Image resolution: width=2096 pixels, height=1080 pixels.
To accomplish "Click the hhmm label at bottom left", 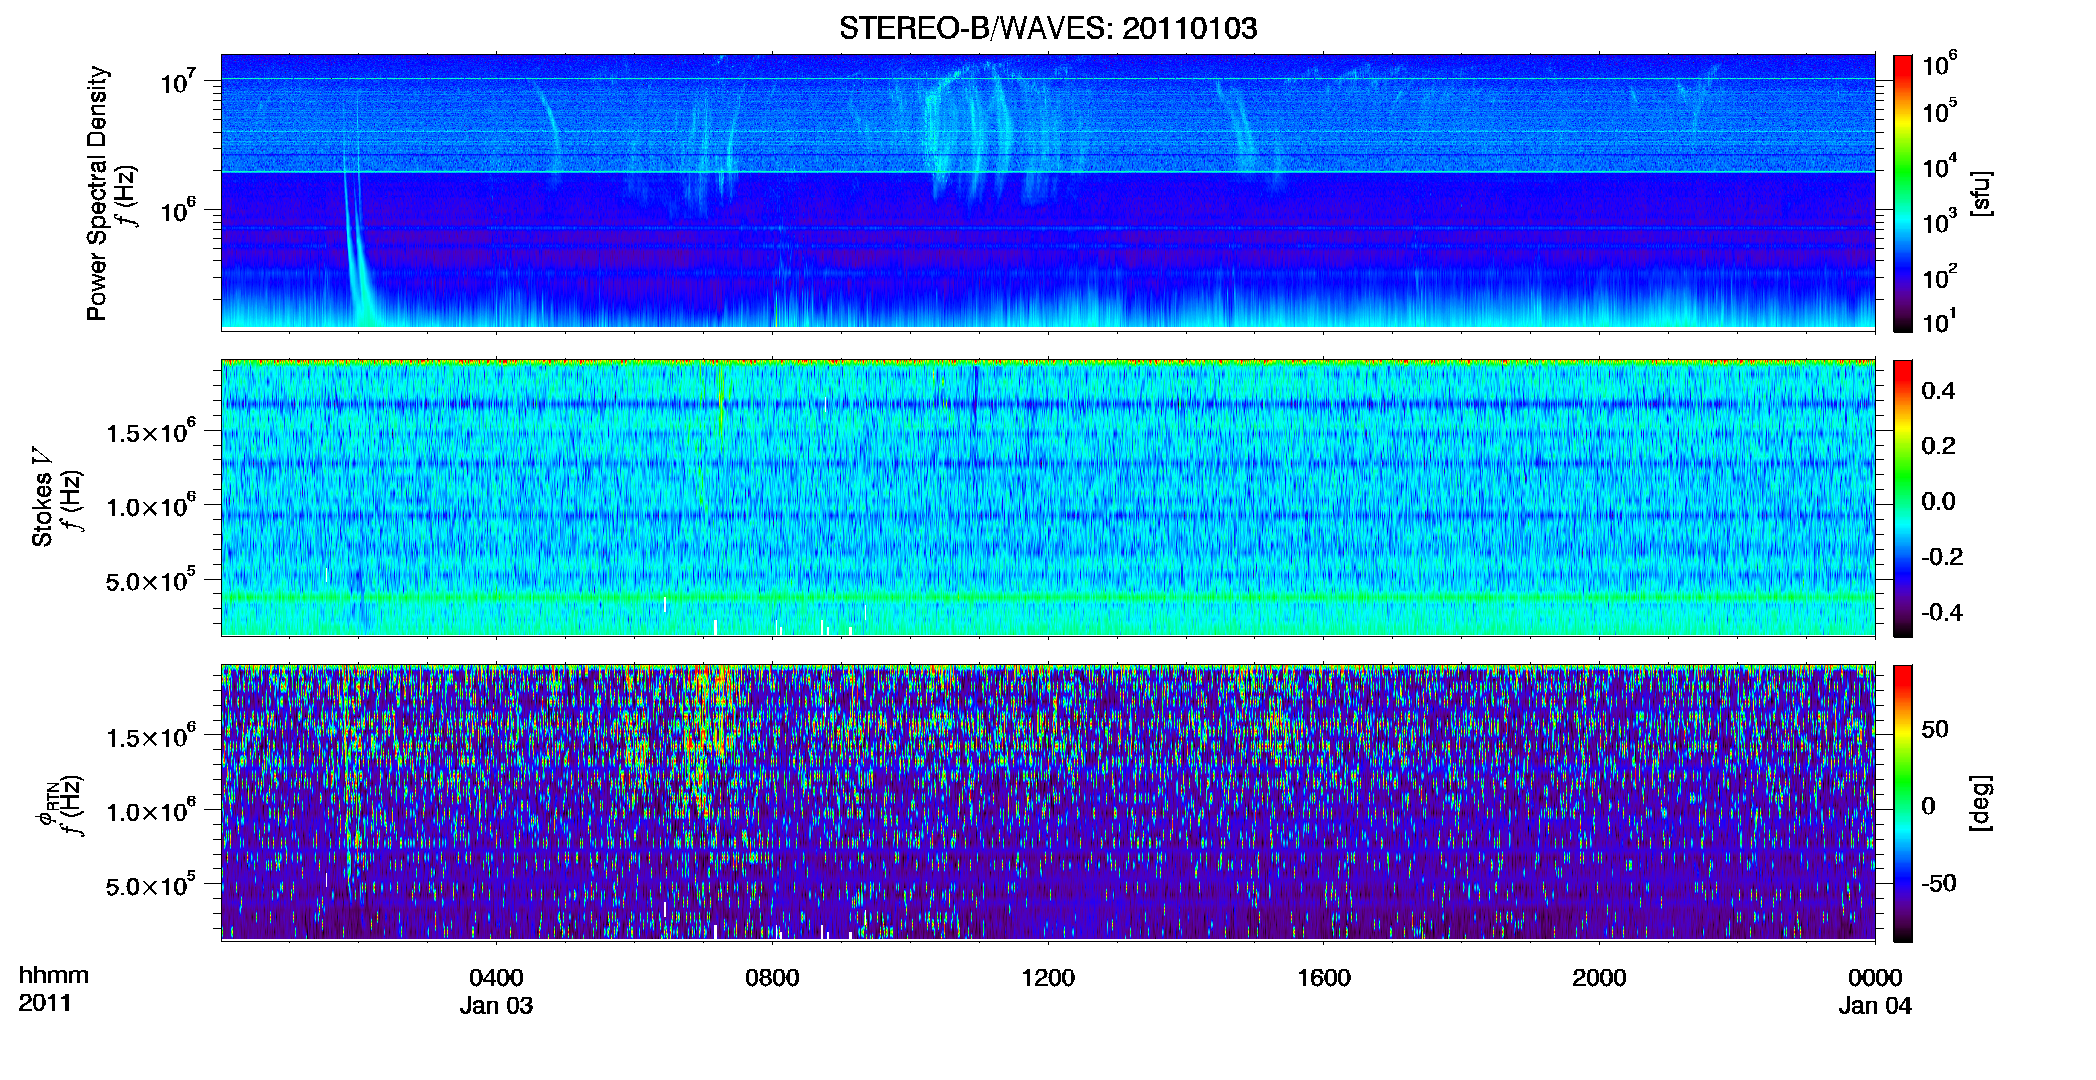I will (x=54, y=975).
